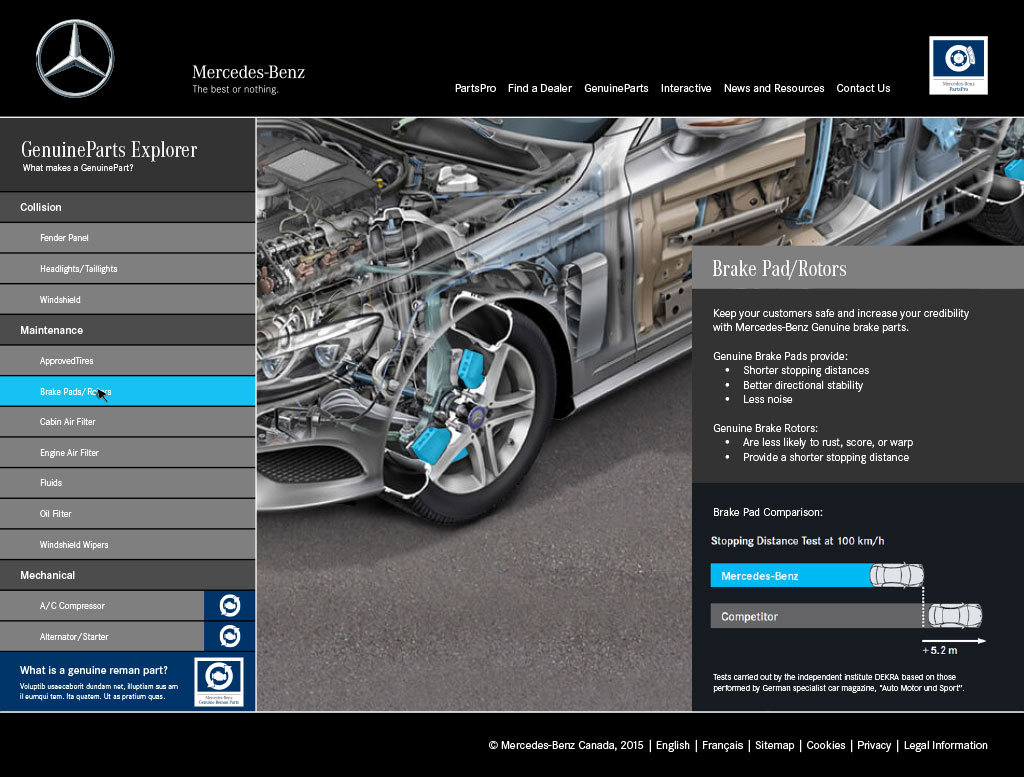Click the upper blue brake pad on wheel
This screenshot has width=1024, height=777.
click(470, 368)
